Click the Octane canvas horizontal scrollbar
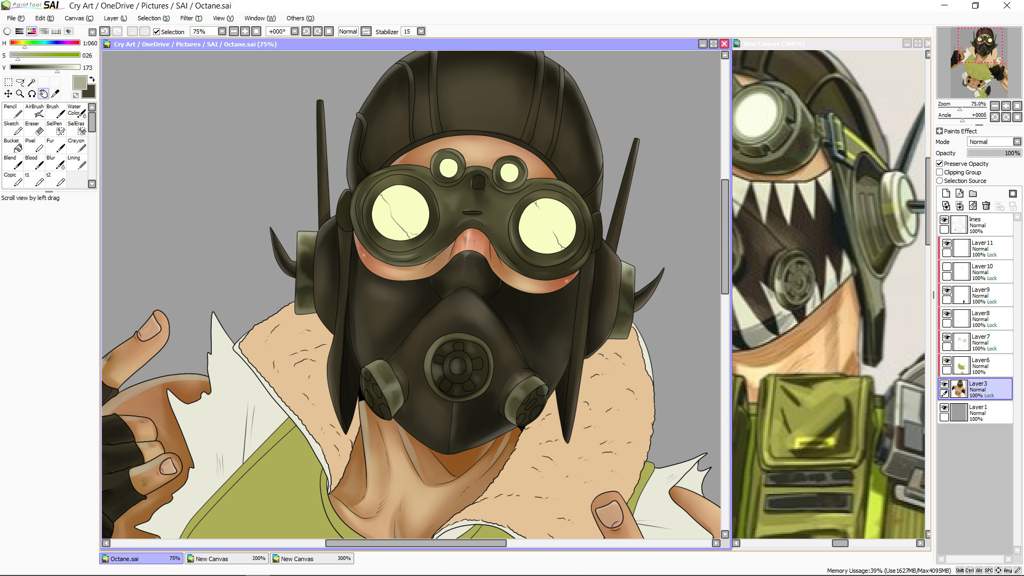Image resolution: width=1024 pixels, height=576 pixels. coord(415,543)
